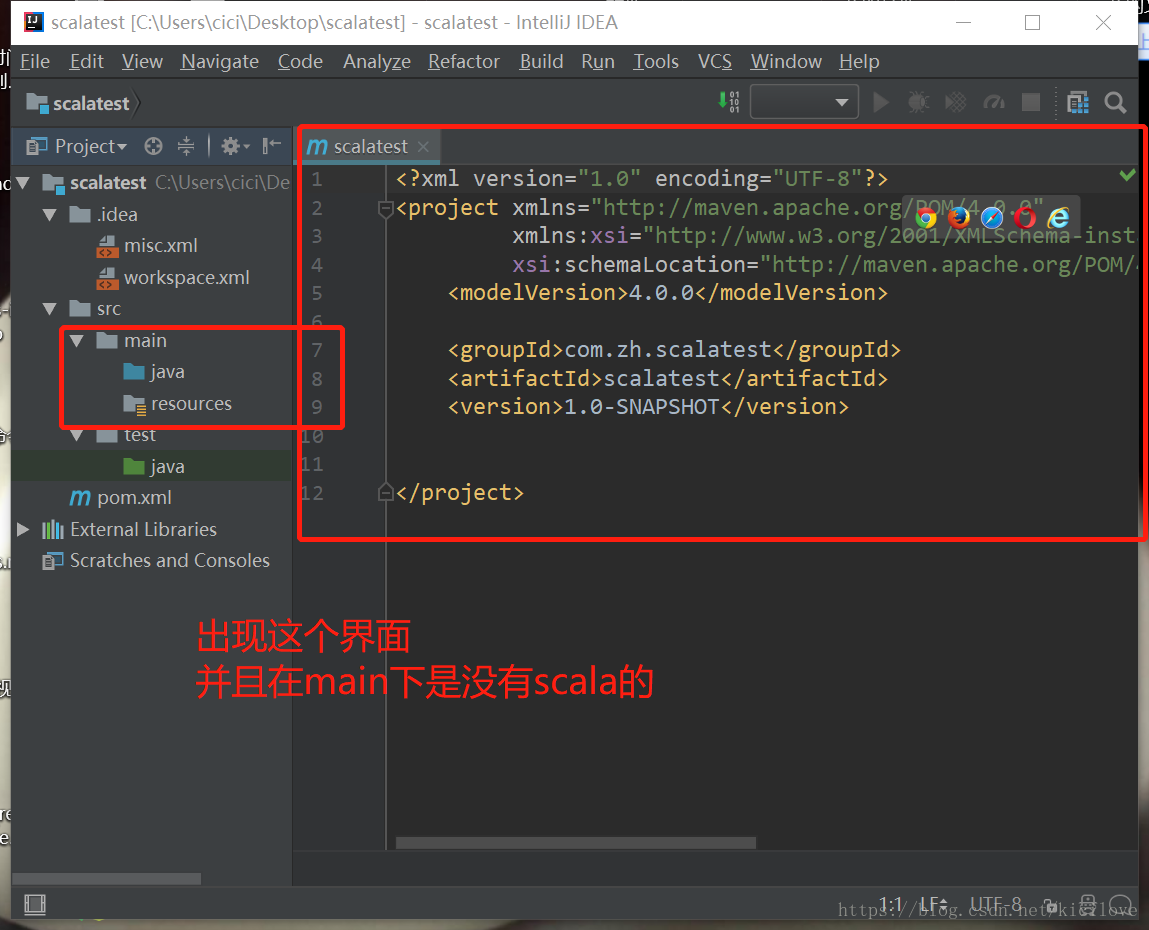Click Scroll from Source target icon
The height and width of the screenshot is (930, 1149).
[153, 147]
